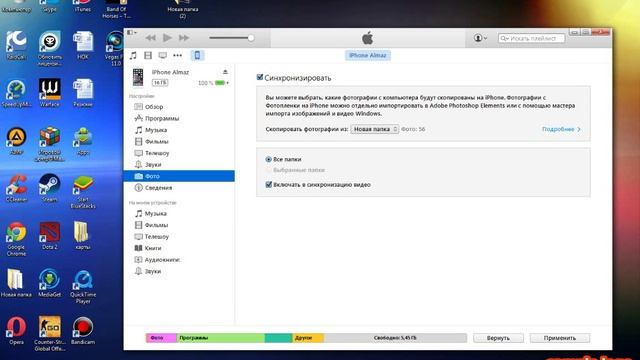Click the pink Фото storage segment
Screen dimensions: 640x360
coord(161,338)
